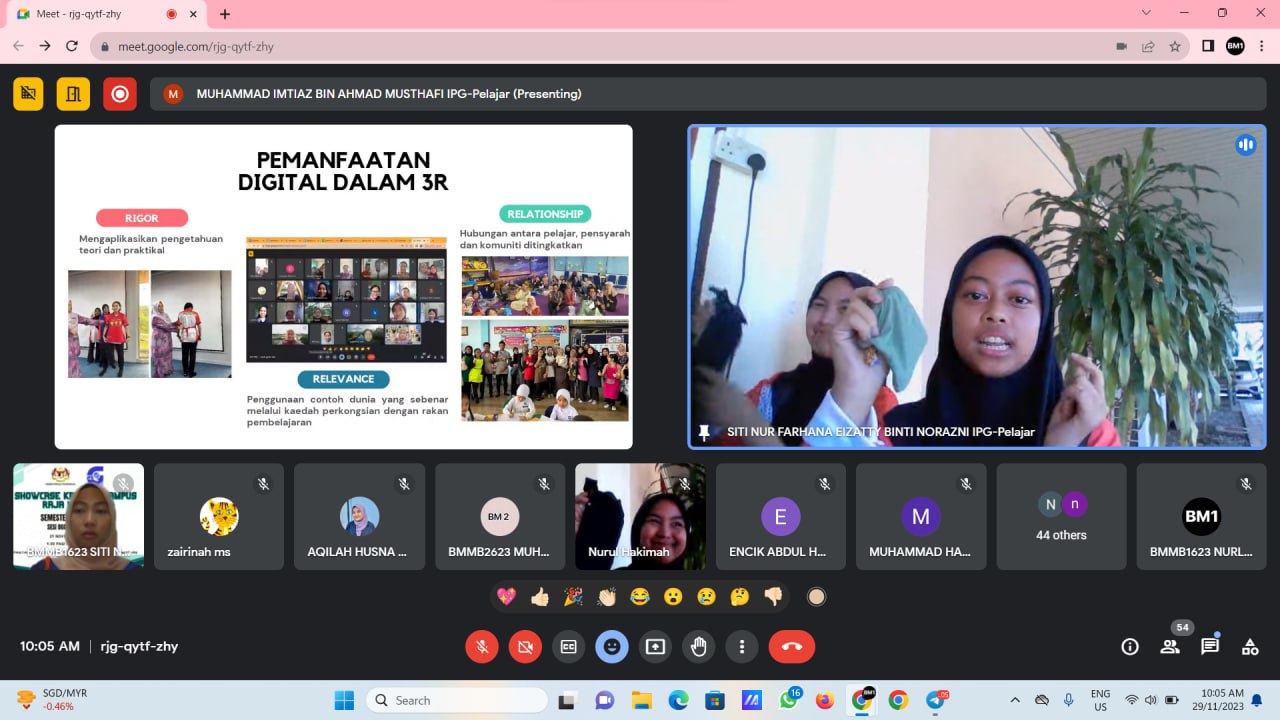The height and width of the screenshot is (720, 1280).
Task: Open the present now screen-share option
Action: tap(655, 647)
